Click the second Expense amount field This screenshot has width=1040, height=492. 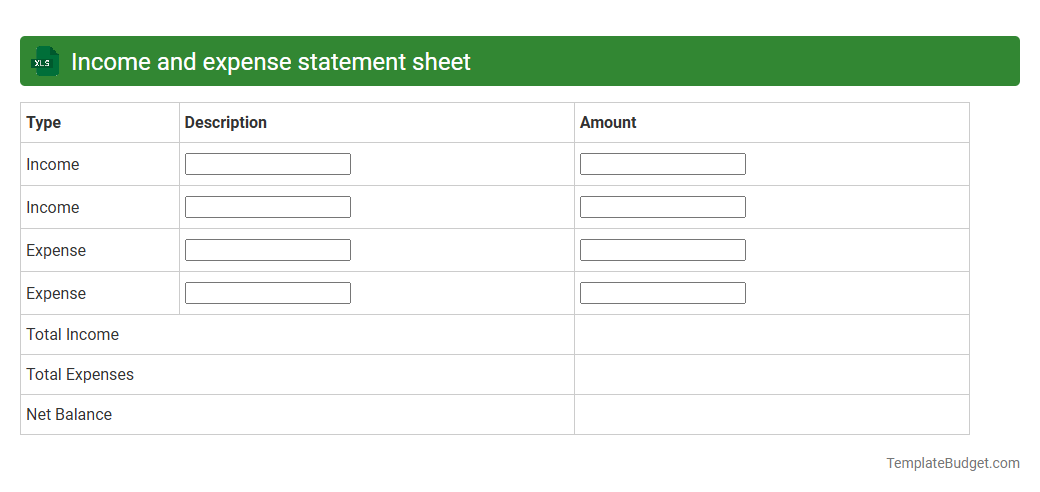pos(663,293)
